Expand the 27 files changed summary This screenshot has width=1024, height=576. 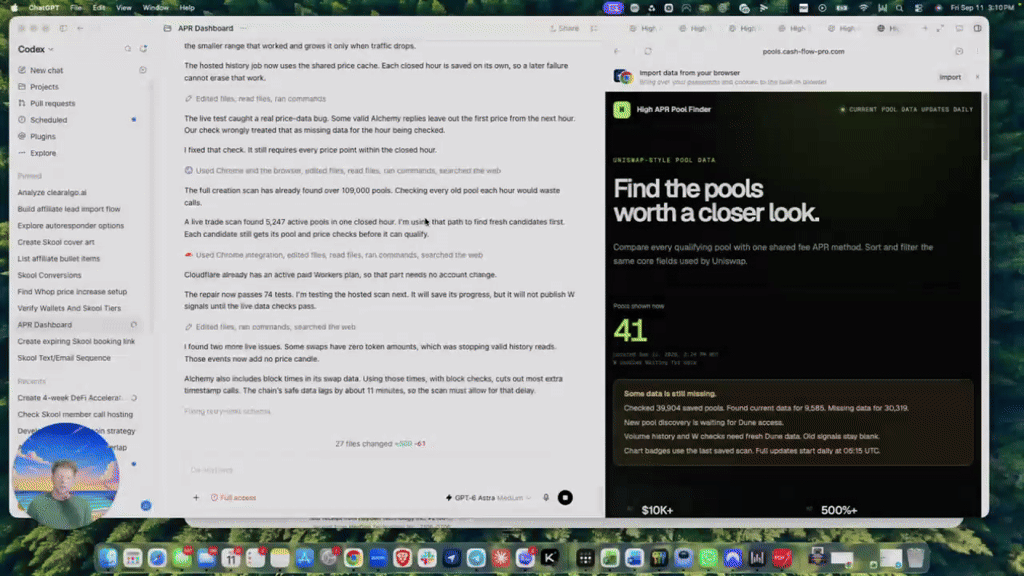coord(380,444)
